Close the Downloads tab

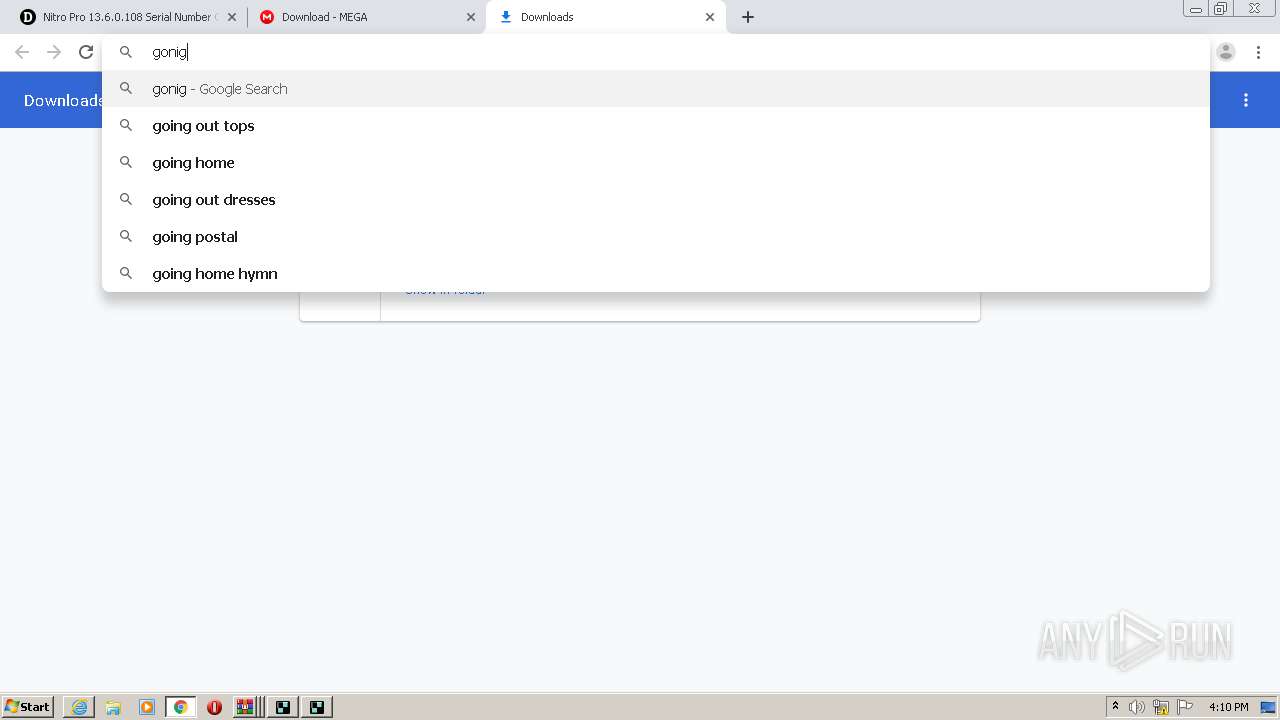(x=710, y=17)
